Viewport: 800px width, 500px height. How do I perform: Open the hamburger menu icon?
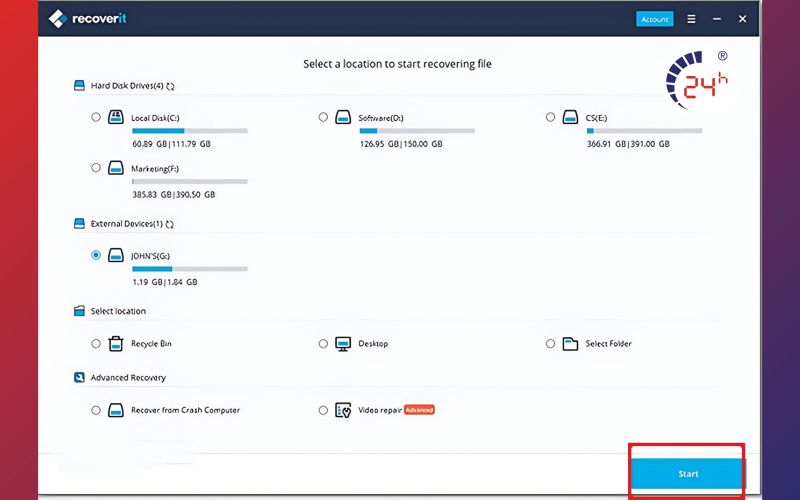click(x=691, y=19)
